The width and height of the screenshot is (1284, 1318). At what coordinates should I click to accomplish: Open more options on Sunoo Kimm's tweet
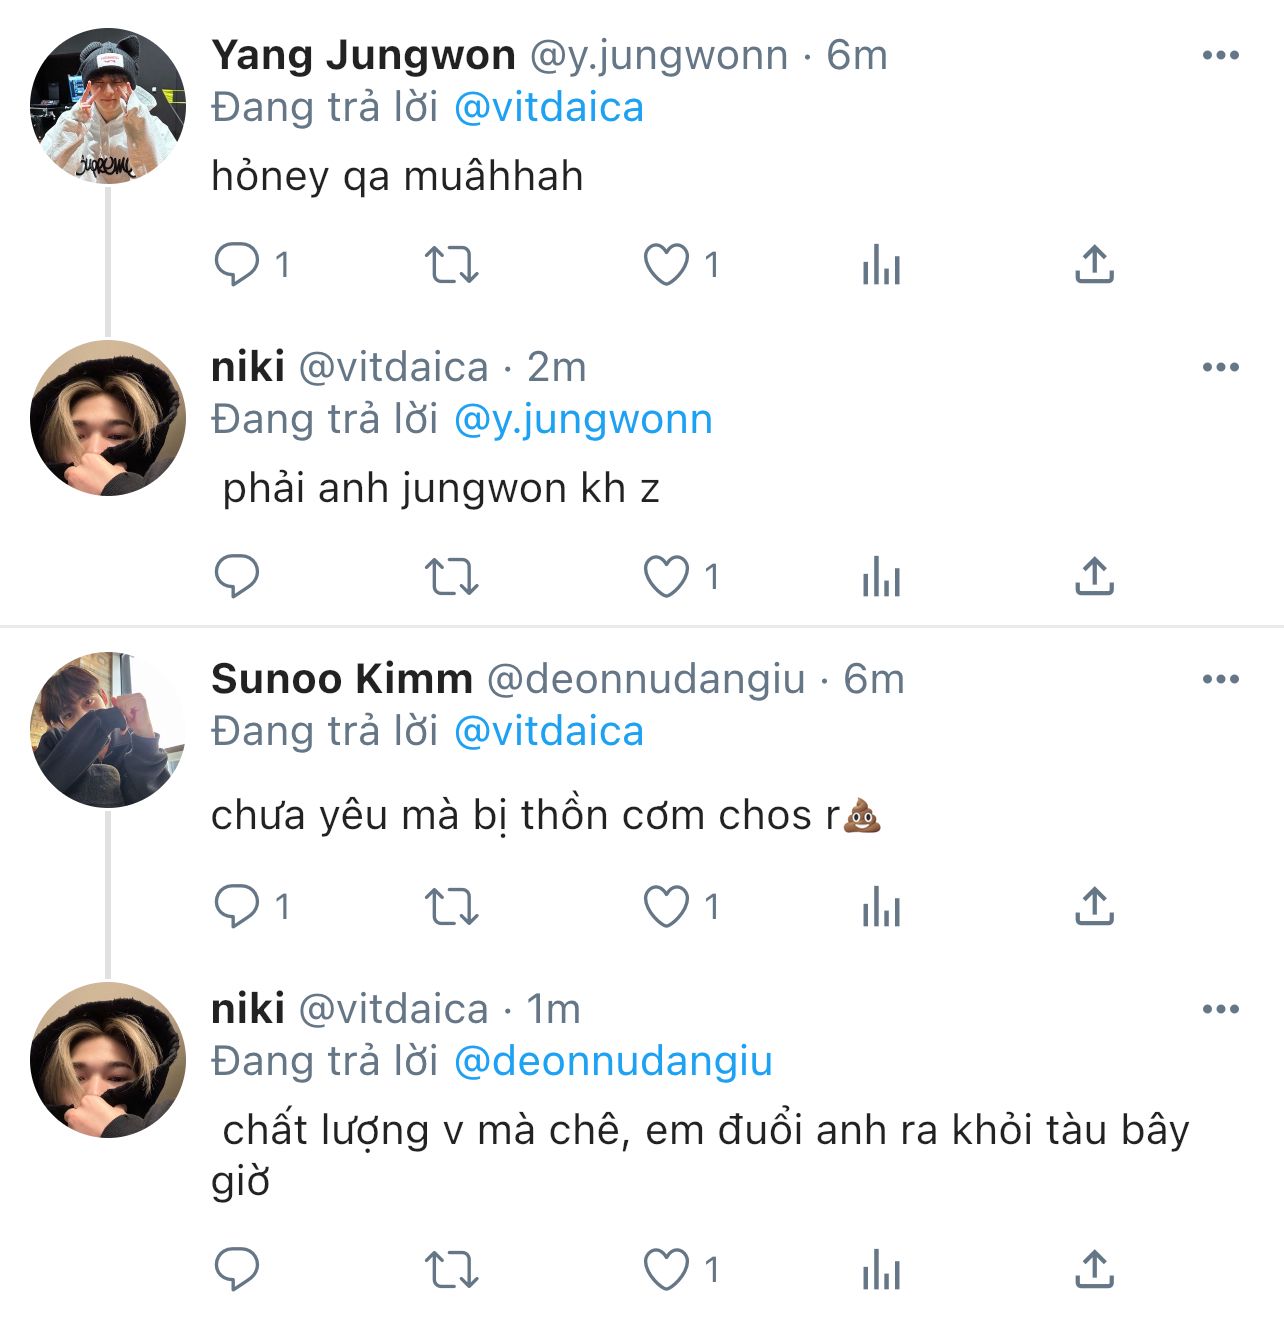(x=1220, y=679)
